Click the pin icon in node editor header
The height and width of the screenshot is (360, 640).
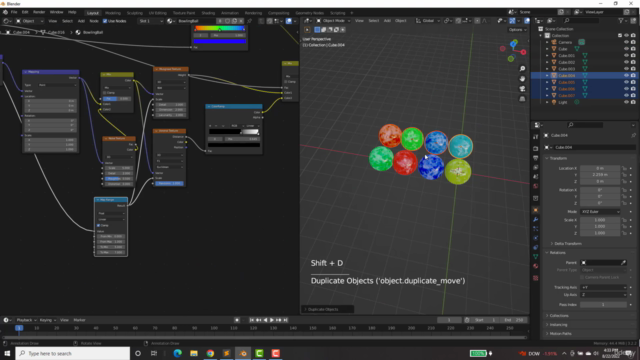click(x=249, y=21)
